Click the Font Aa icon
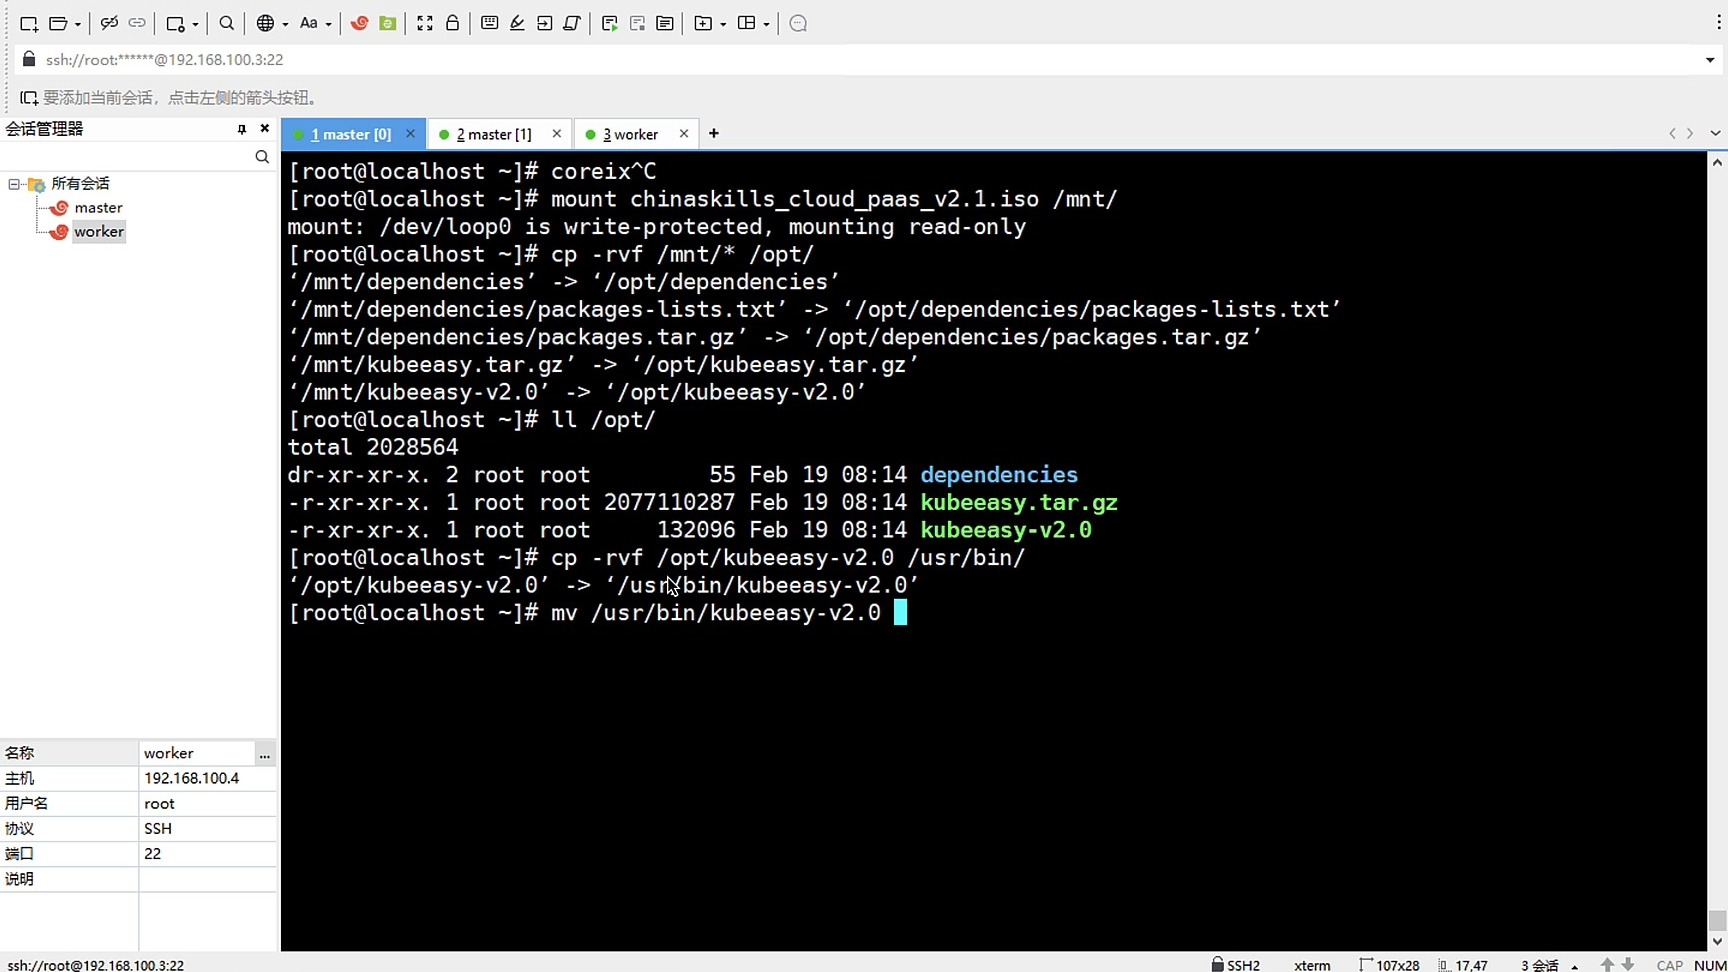This screenshot has width=1728, height=972. (x=309, y=23)
